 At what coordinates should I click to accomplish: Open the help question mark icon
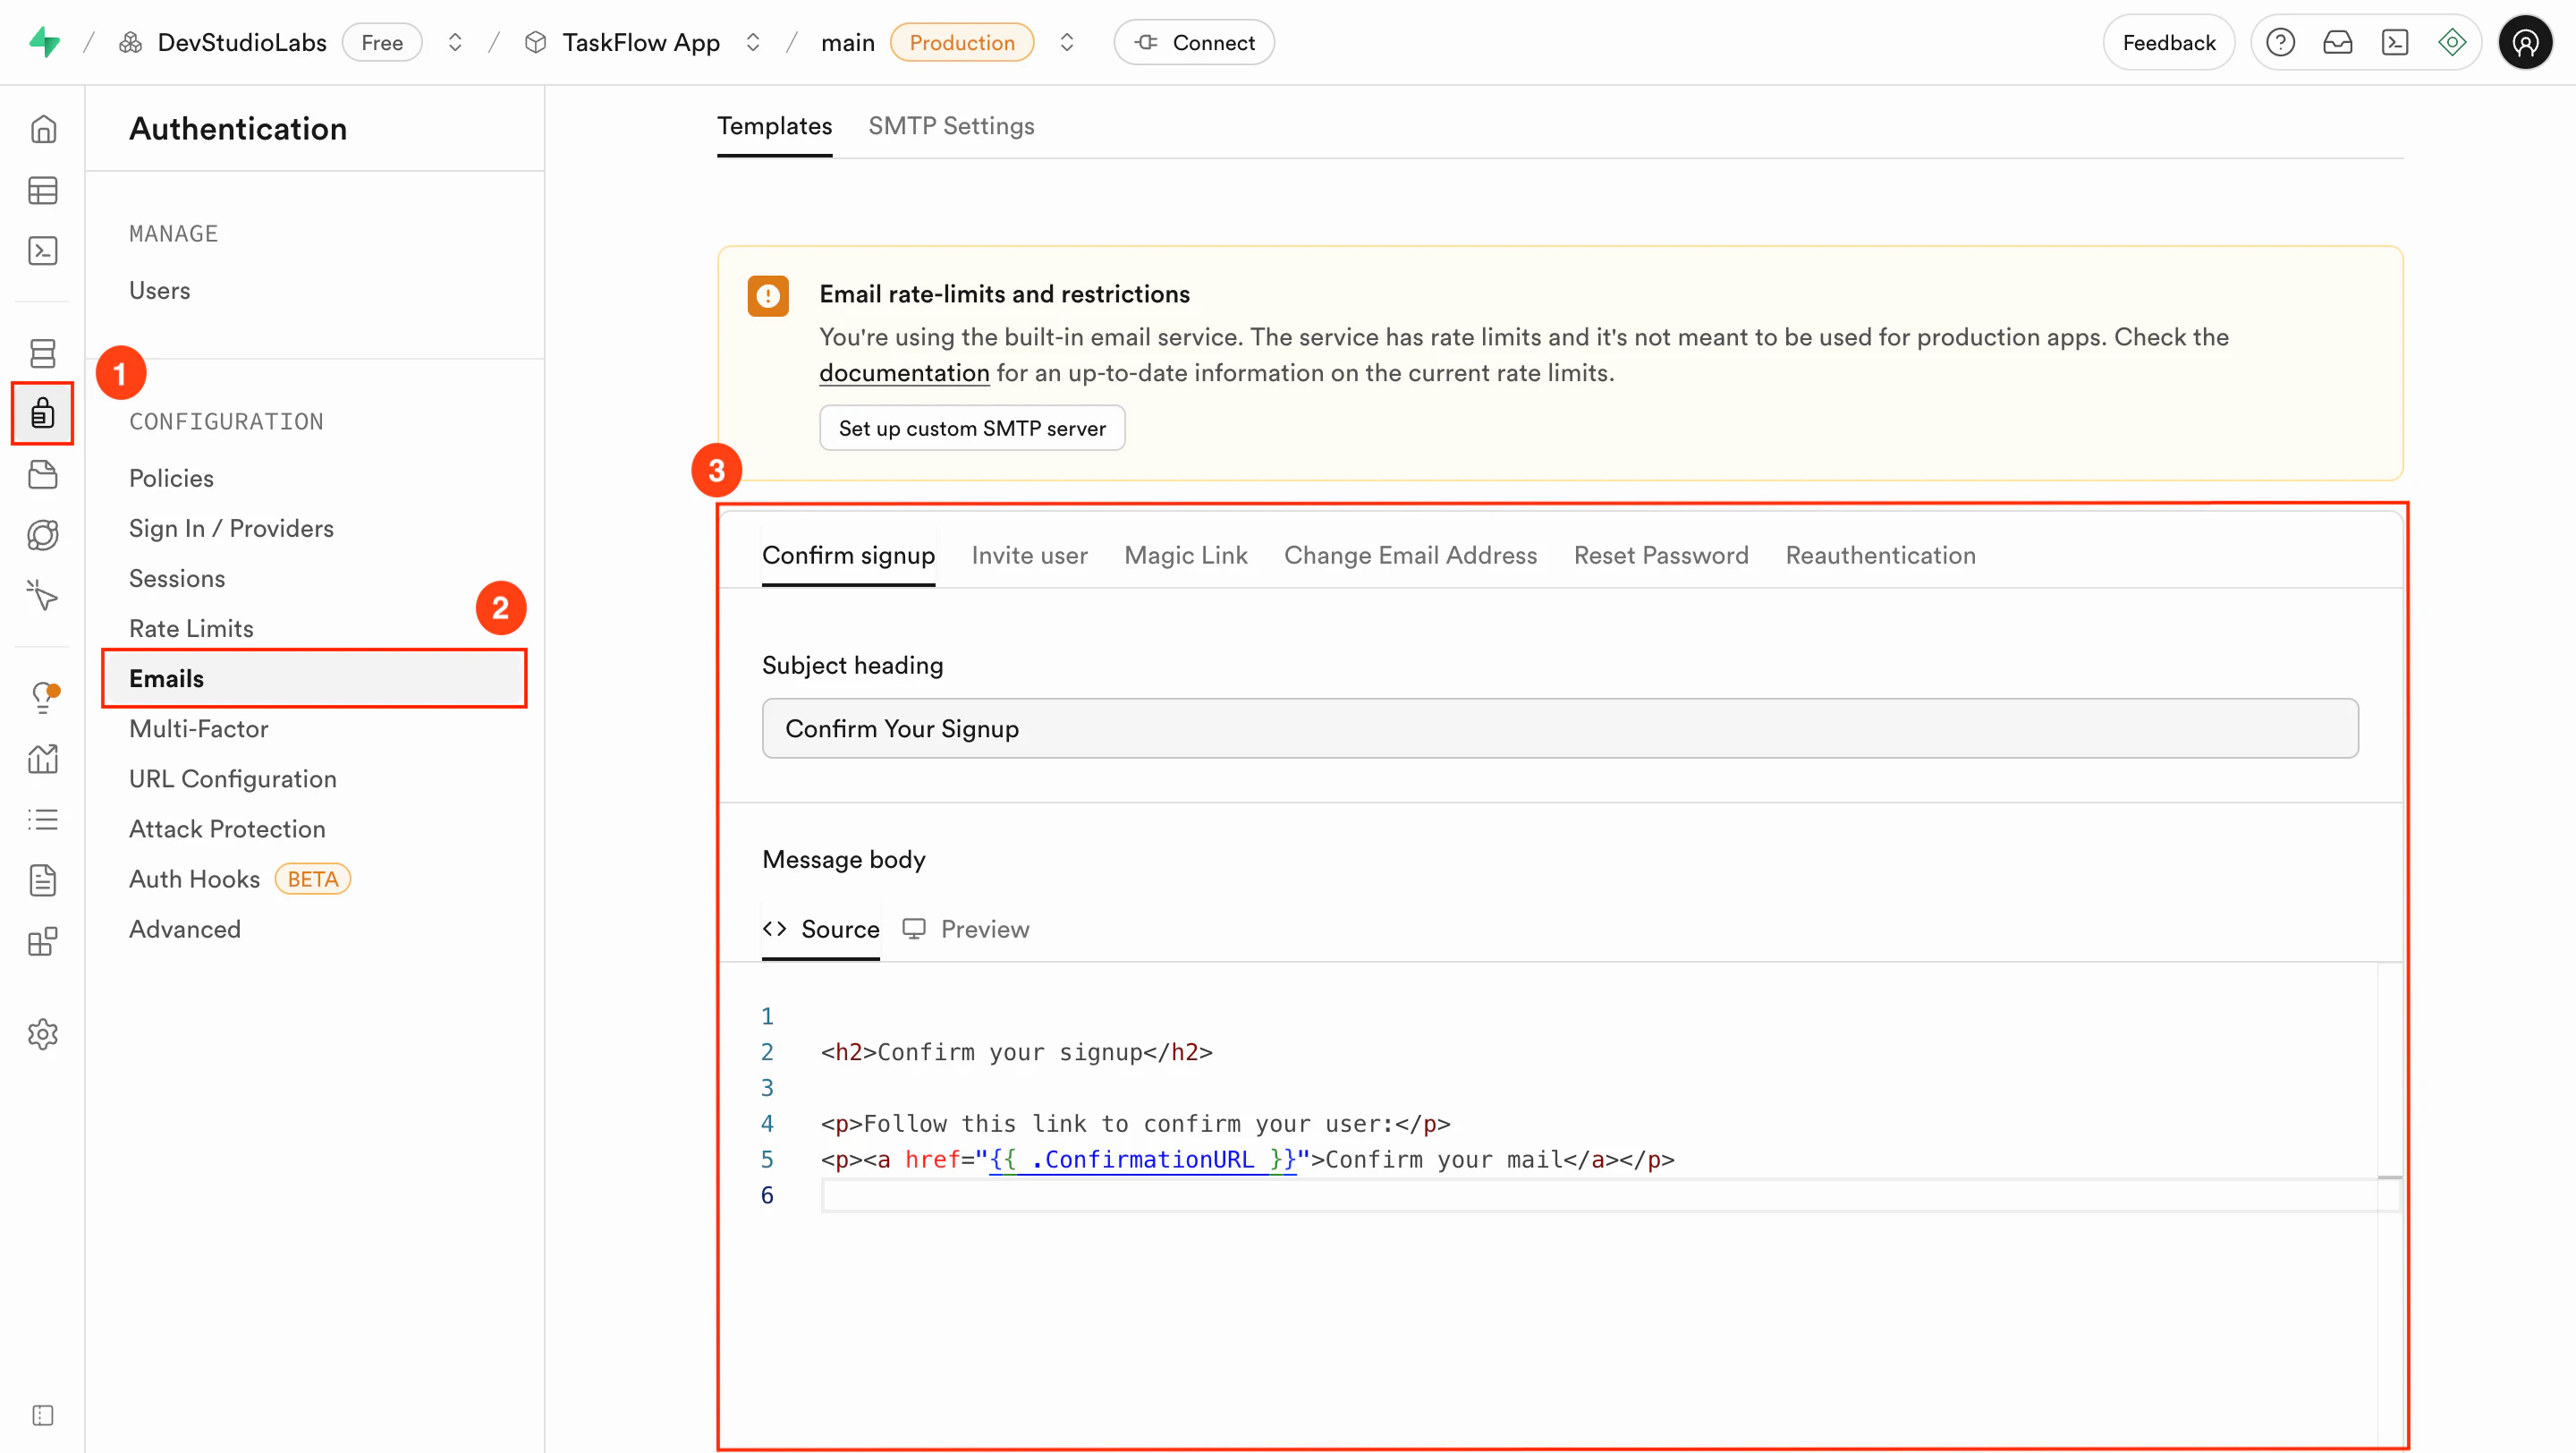pyautogui.click(x=2281, y=42)
